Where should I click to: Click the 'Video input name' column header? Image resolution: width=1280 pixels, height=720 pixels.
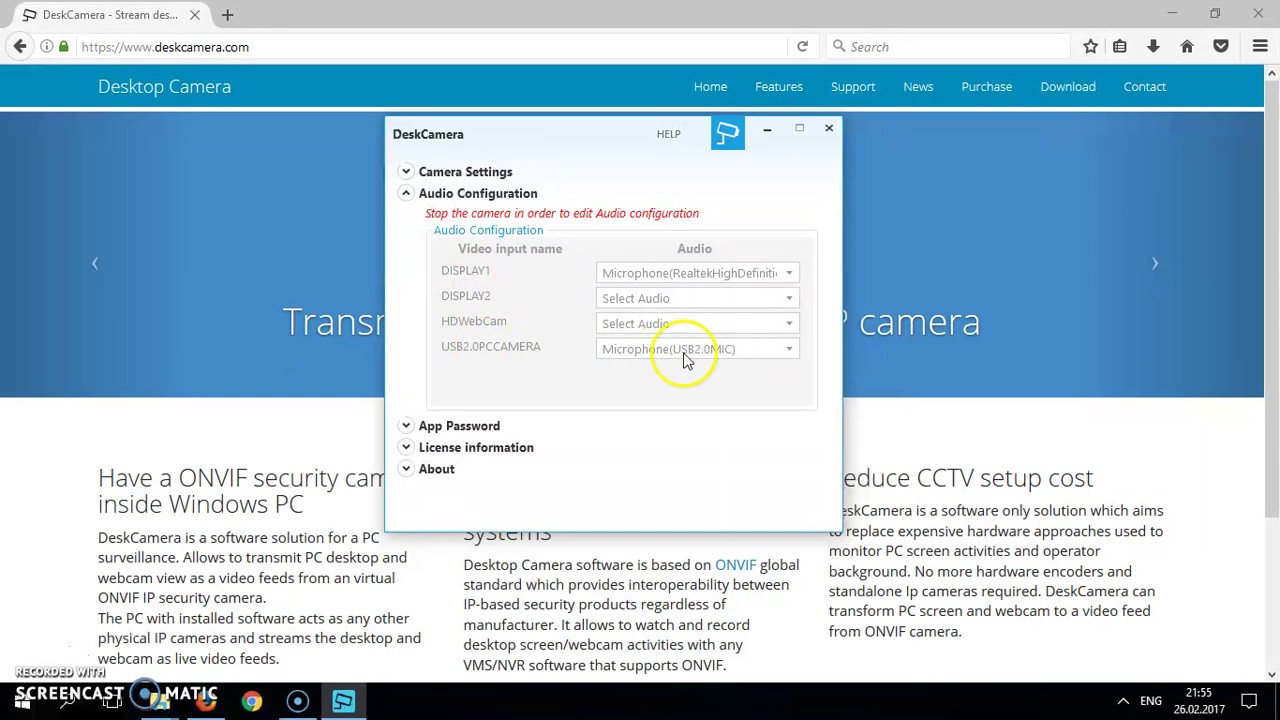(510, 249)
